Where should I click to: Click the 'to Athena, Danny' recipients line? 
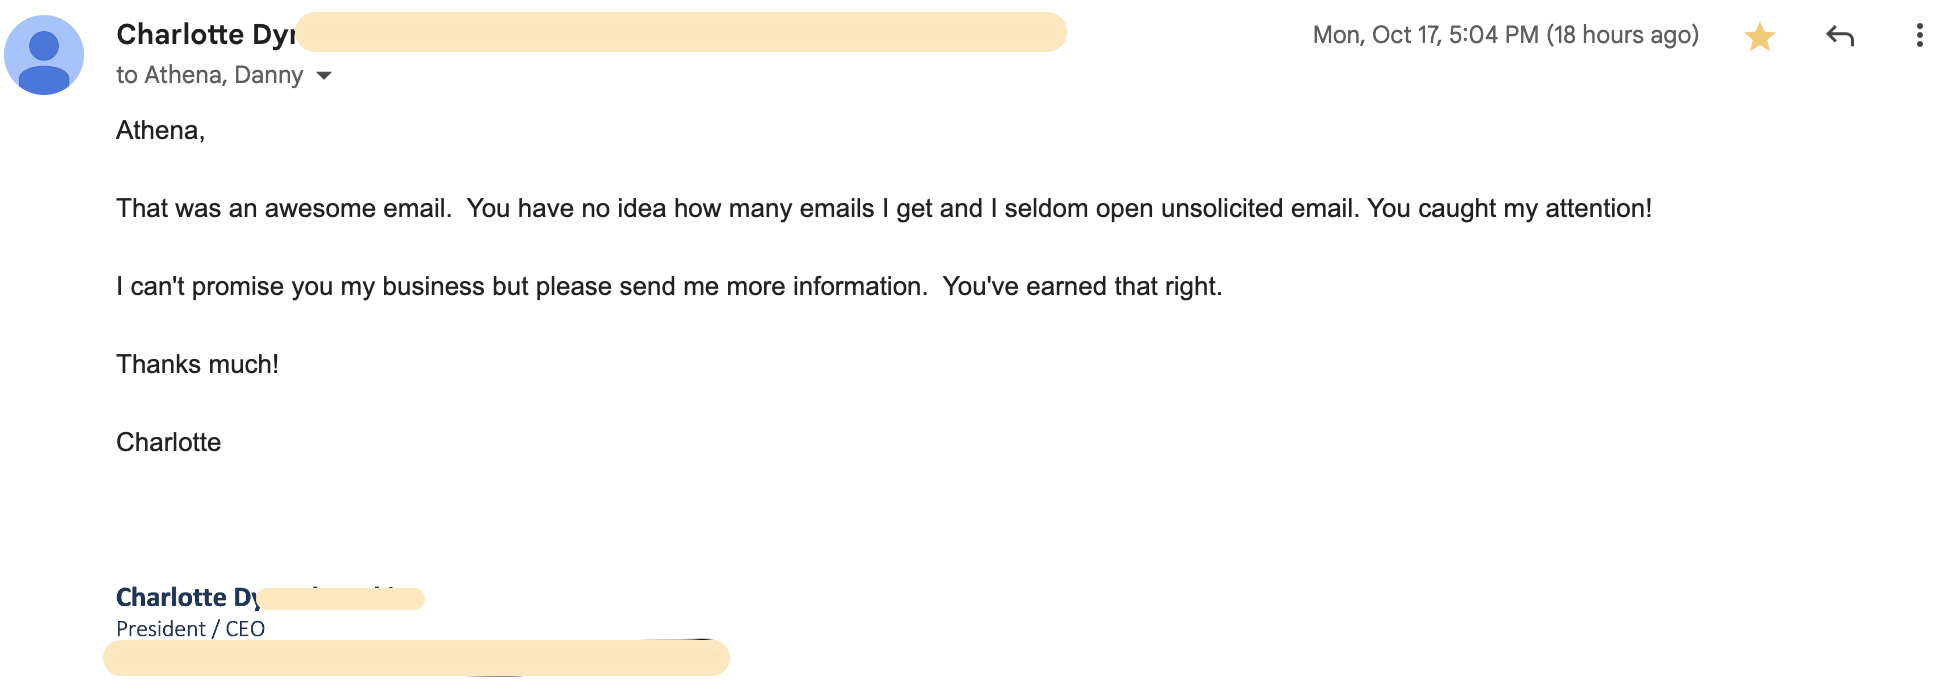pos(210,76)
